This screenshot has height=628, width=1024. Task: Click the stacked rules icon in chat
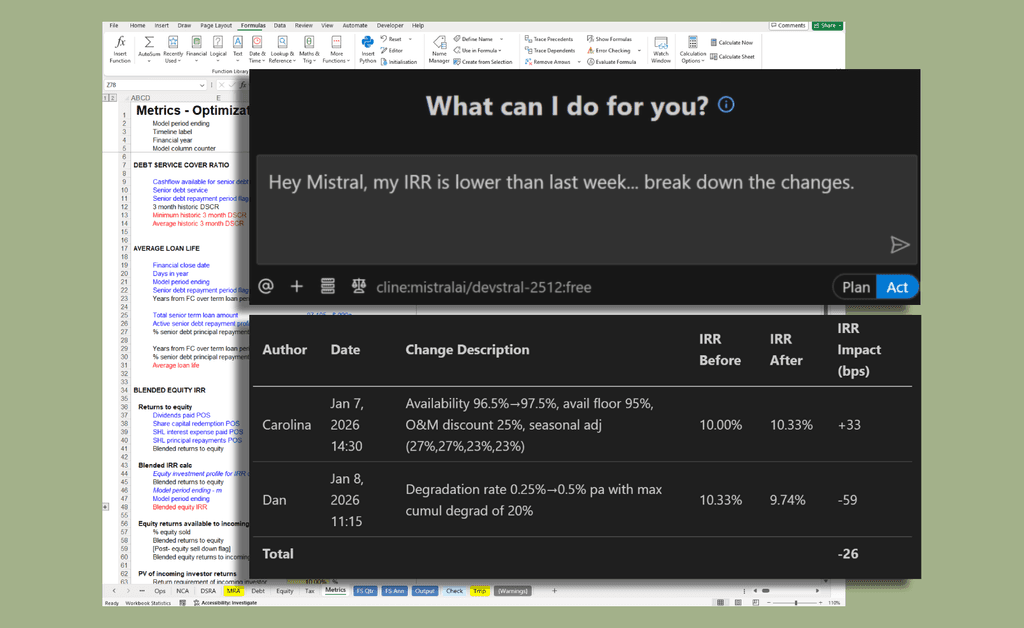tap(328, 287)
